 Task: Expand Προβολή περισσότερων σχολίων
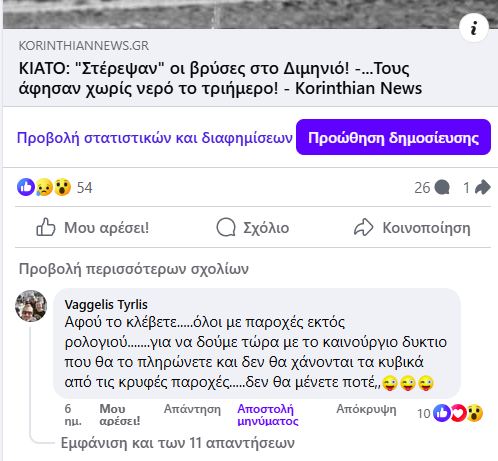click(x=134, y=269)
